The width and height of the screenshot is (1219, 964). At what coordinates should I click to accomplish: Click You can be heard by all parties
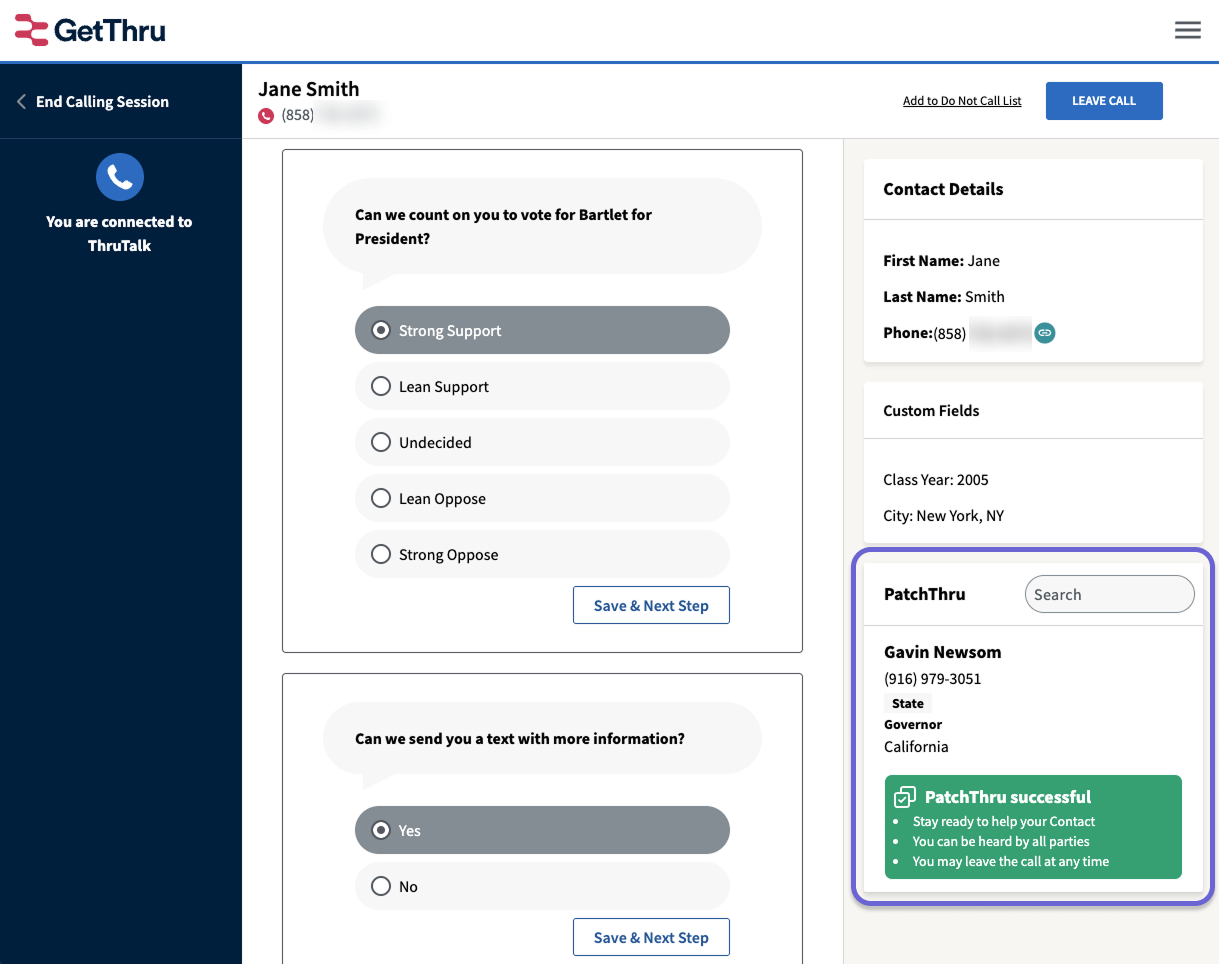pos(1001,841)
